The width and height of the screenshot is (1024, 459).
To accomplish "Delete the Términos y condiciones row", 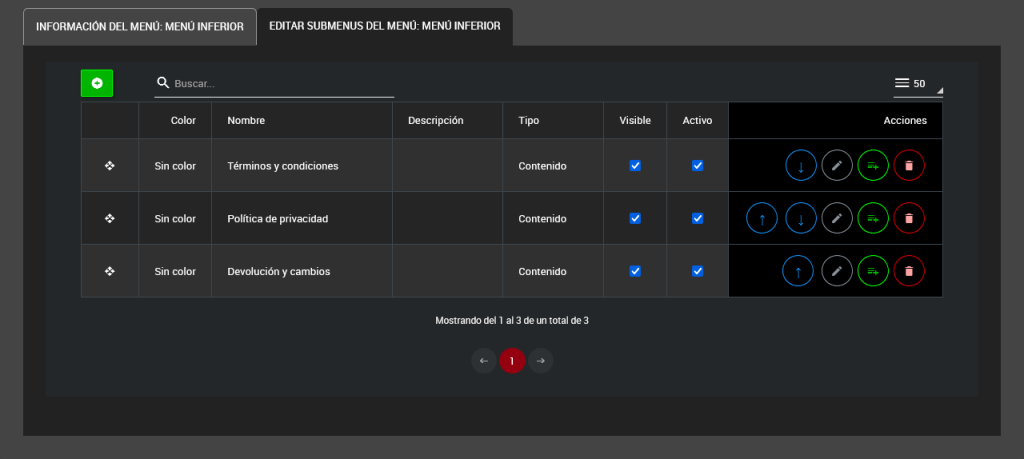I will point(908,166).
